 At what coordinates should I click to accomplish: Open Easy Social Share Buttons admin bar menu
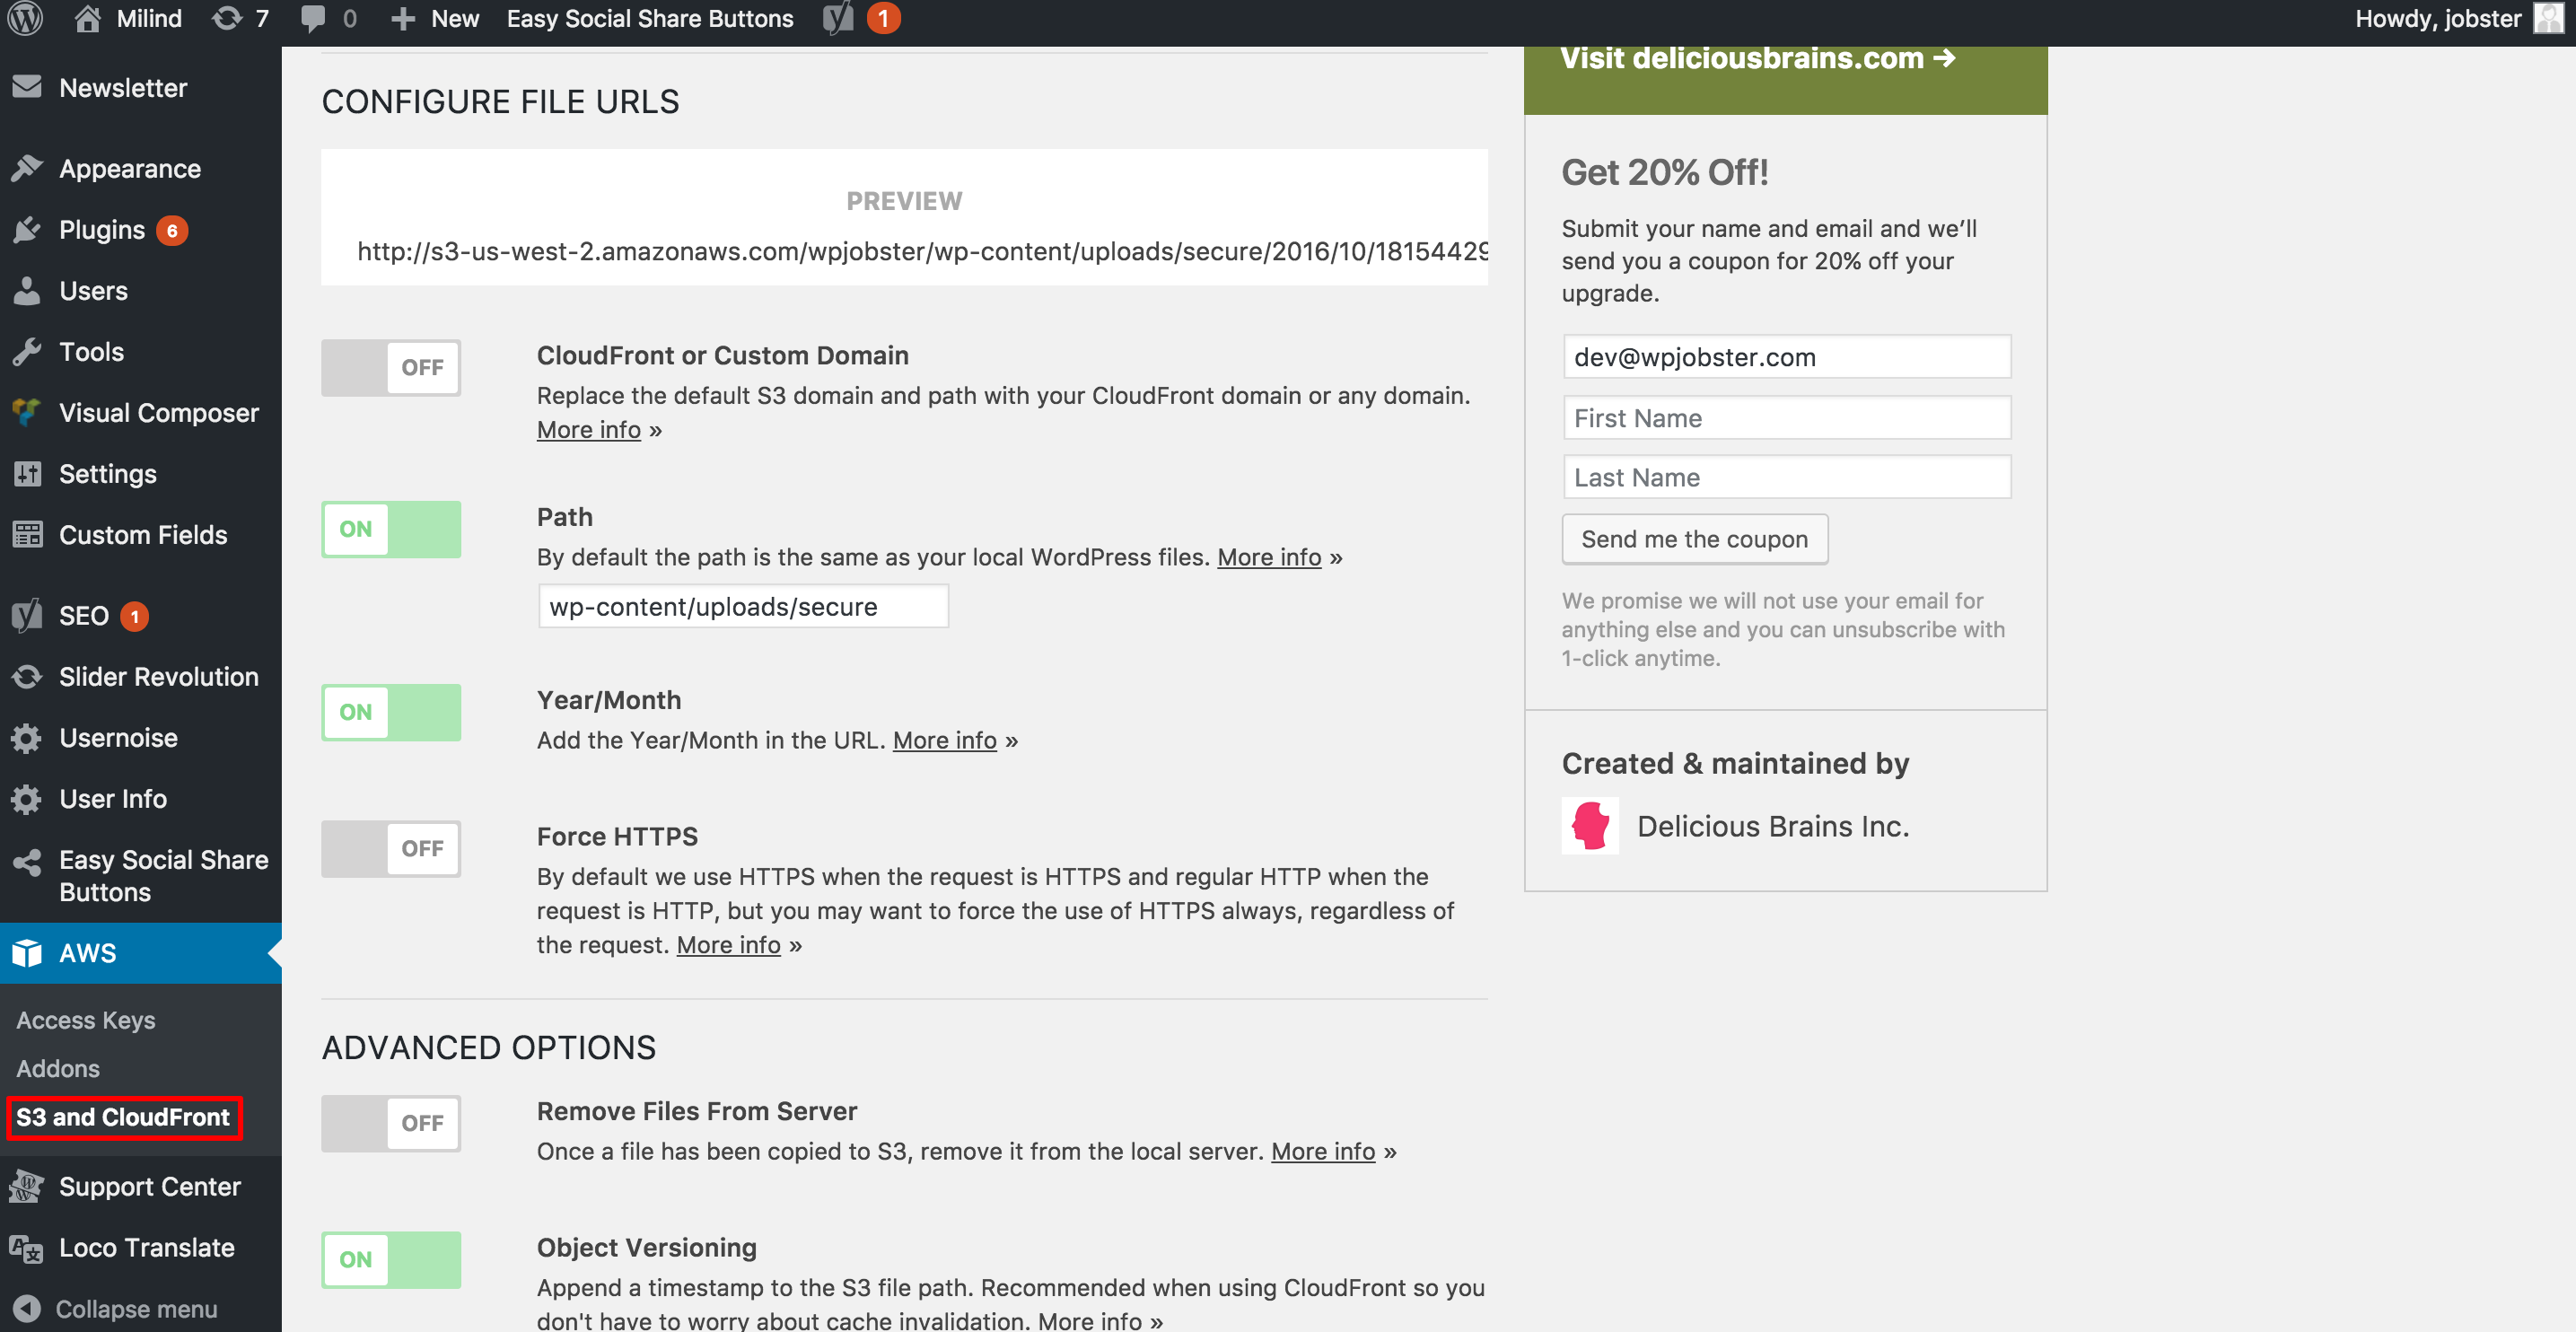pos(650,19)
